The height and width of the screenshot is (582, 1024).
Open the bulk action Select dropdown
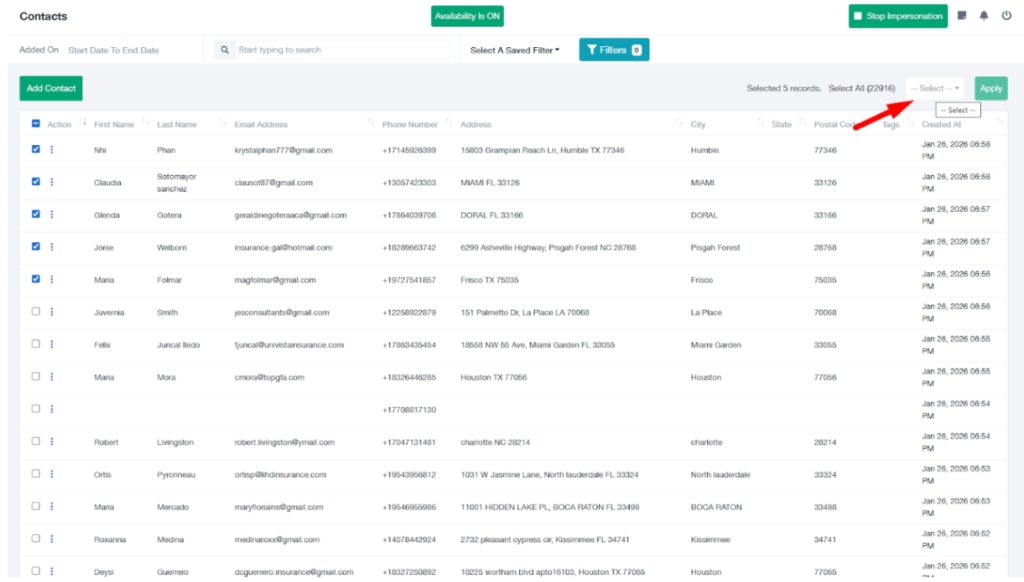coord(935,88)
